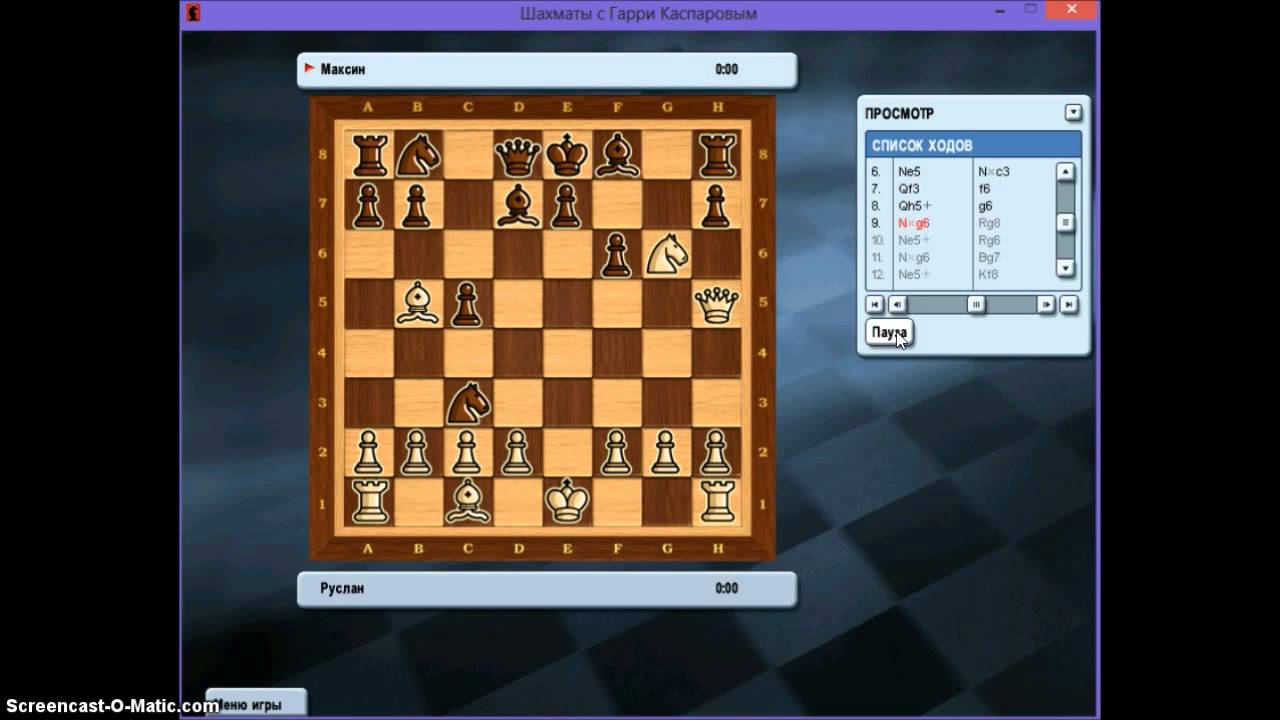1280x720 pixels.
Task: Select move 7 black f6 in list
Action: click(984, 189)
